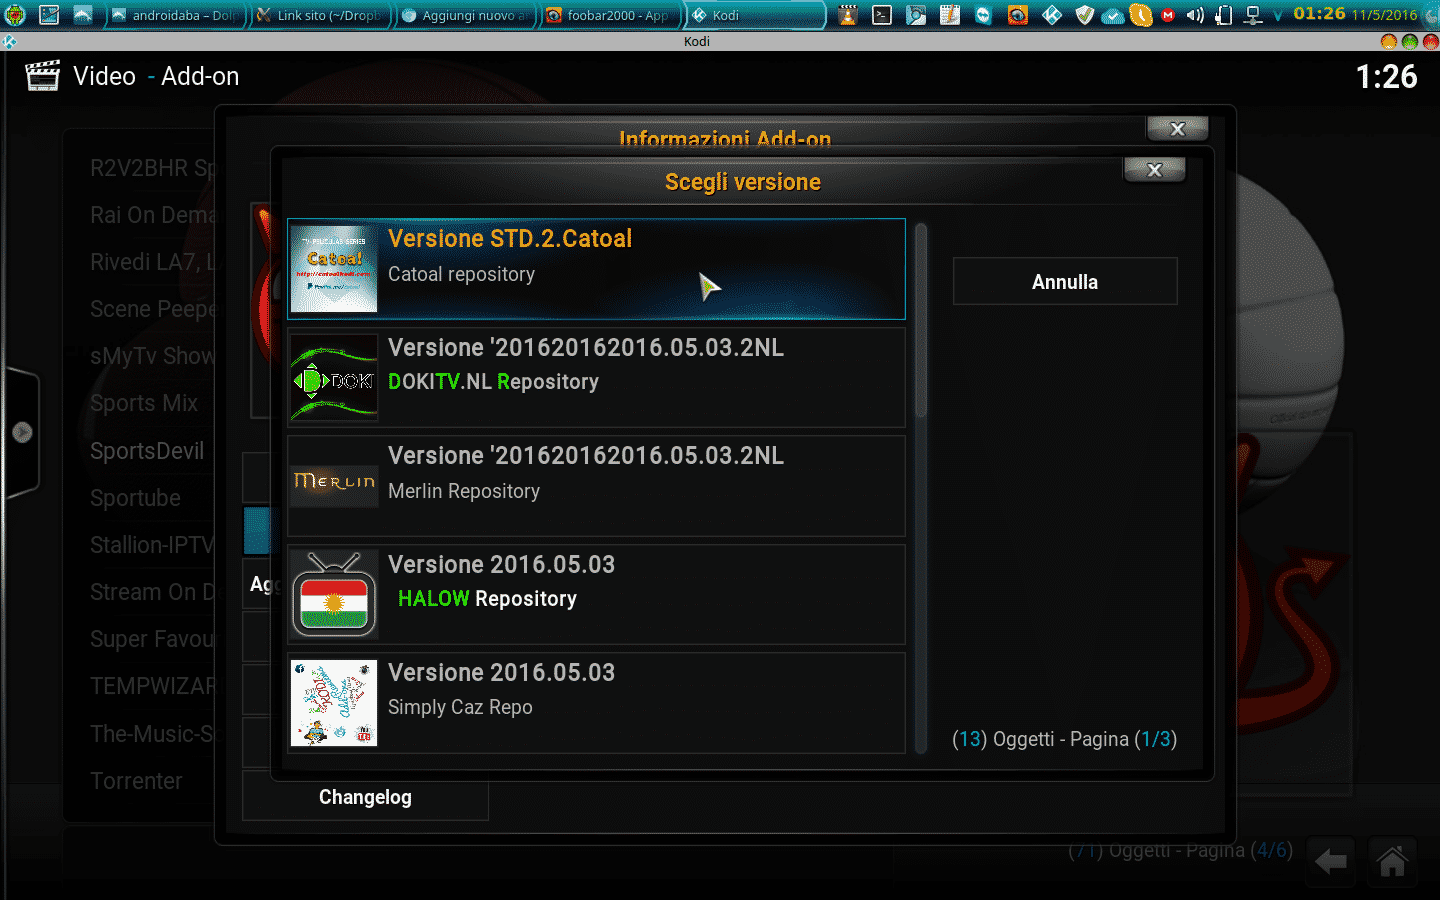Open the volume speaker tray icon
The width and height of the screenshot is (1440, 900).
(x=1195, y=15)
